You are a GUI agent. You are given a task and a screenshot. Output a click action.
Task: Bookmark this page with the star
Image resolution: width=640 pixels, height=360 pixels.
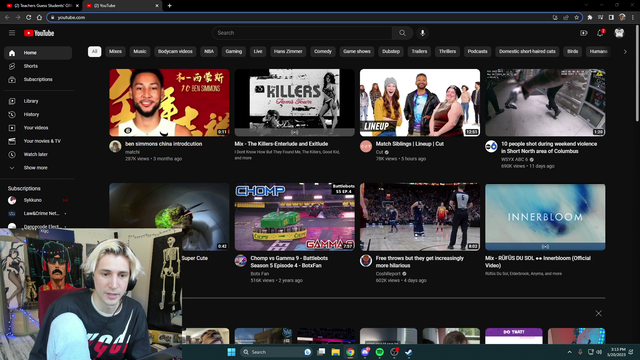coord(576,18)
